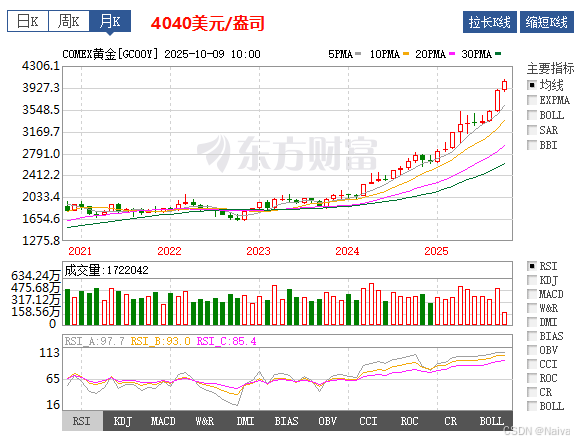The height and width of the screenshot is (442, 574).
Task: Open the CCI tab in bottom bar
Action: pyautogui.click(x=369, y=421)
